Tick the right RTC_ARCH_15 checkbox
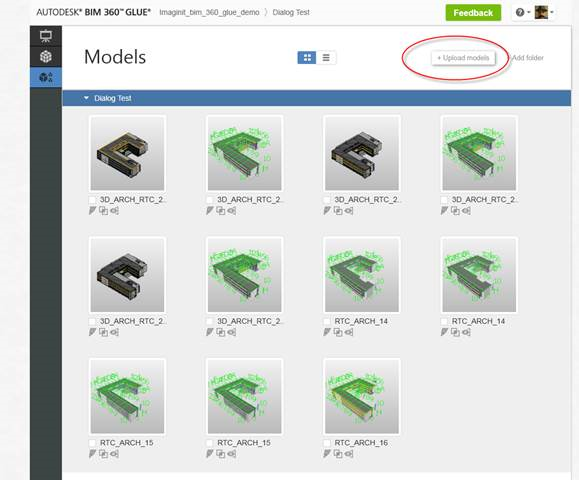Image resolution: width=579 pixels, height=480 pixels. (209, 443)
